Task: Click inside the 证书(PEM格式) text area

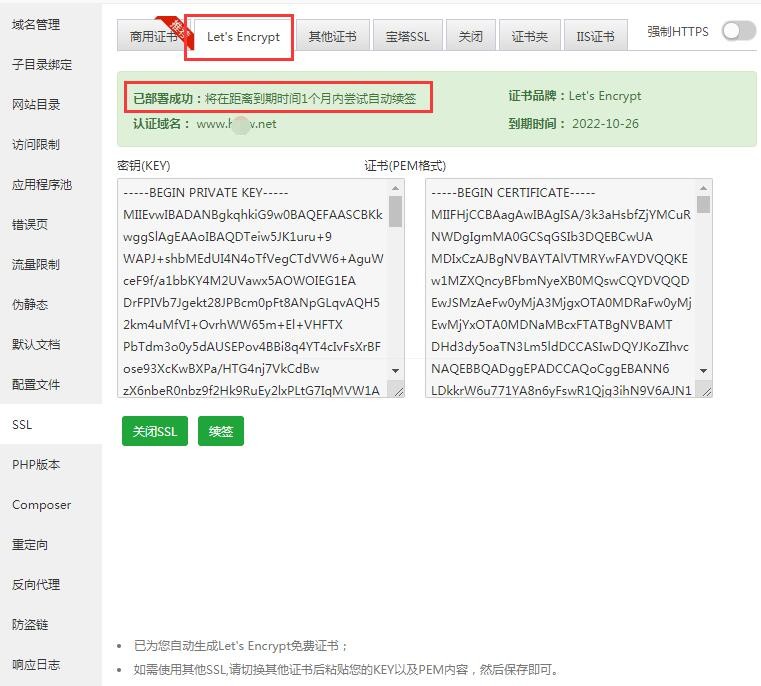Action: pos(560,290)
